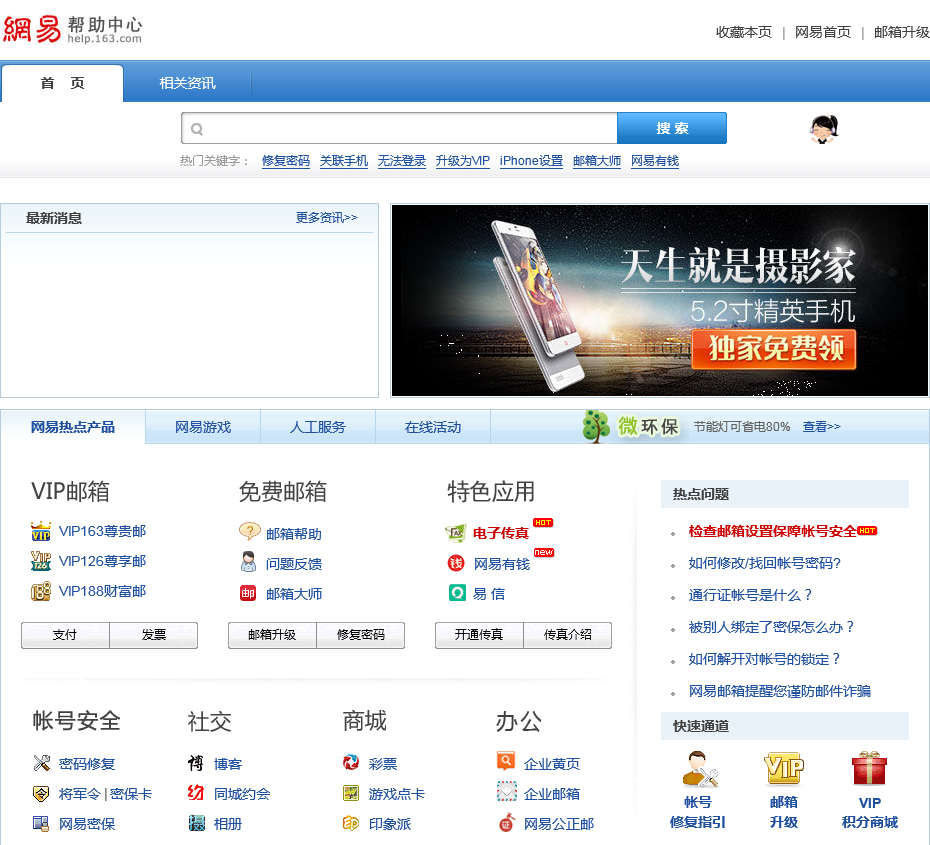Click the 彩票 lottery icon
The height and width of the screenshot is (845, 930).
pos(351,762)
